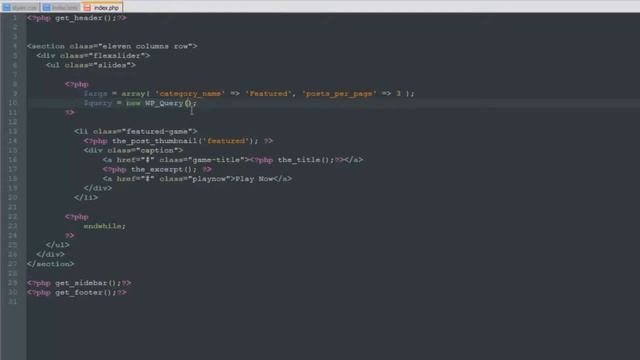Click line number 10 in the gutter
This screenshot has width=640, height=360.
click(x=13, y=103)
